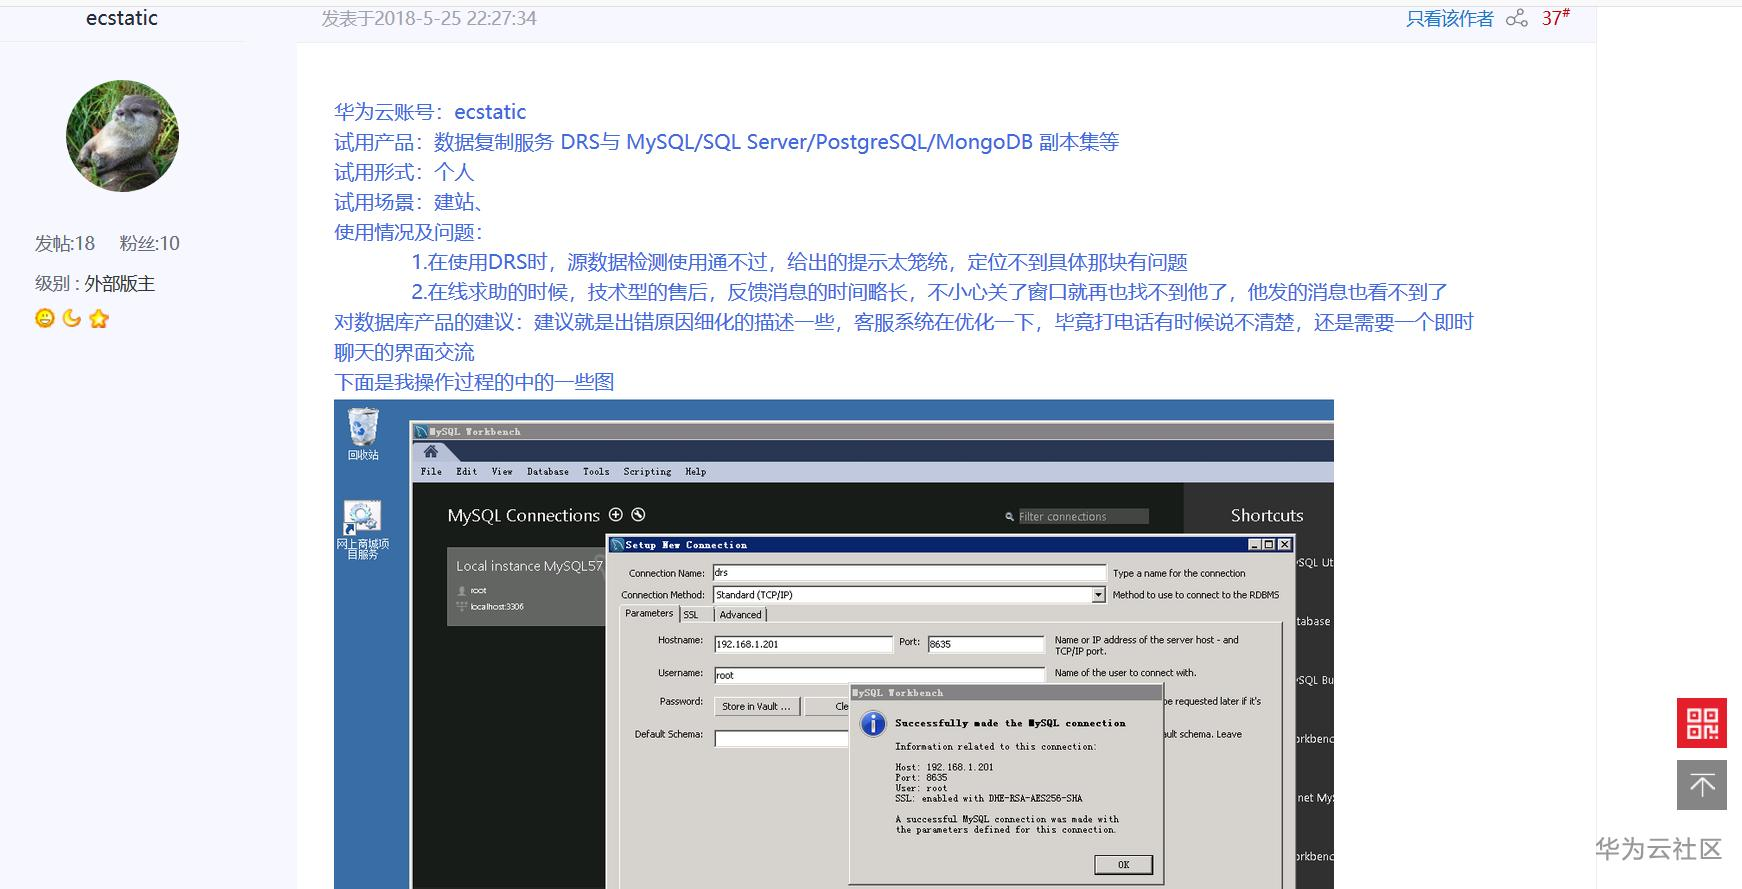Click the Default Schema input field

pos(781,738)
